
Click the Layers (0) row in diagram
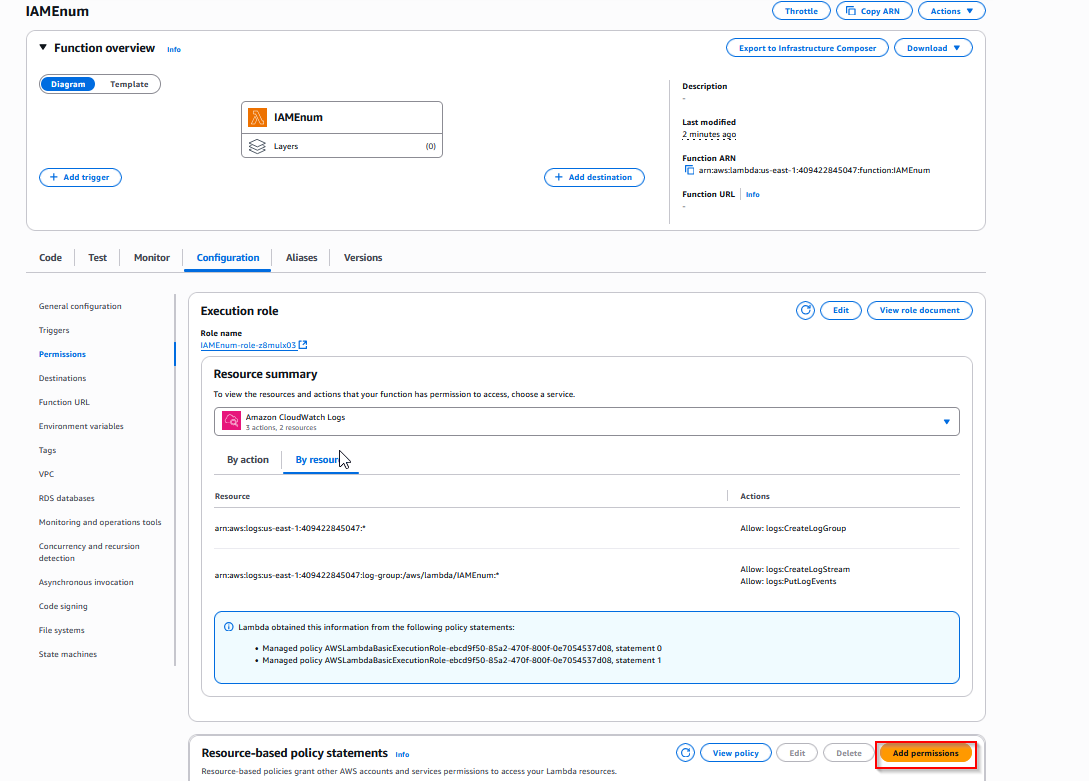coord(342,146)
